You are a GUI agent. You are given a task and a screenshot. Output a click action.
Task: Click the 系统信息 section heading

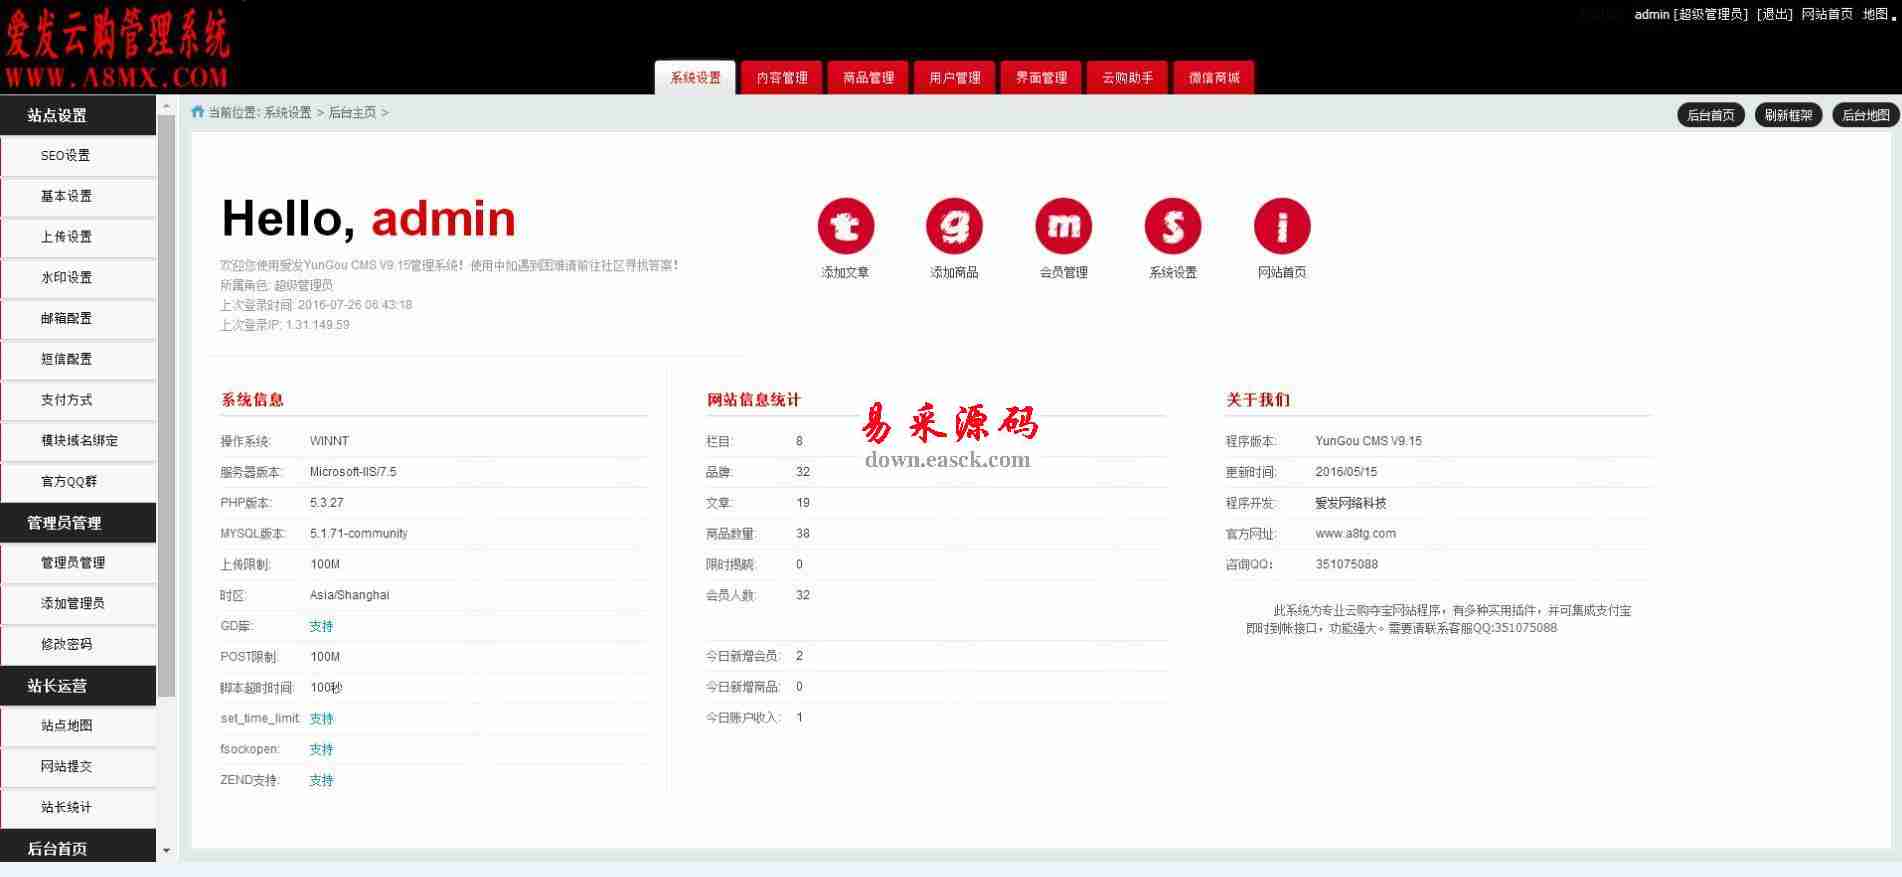click(x=252, y=400)
